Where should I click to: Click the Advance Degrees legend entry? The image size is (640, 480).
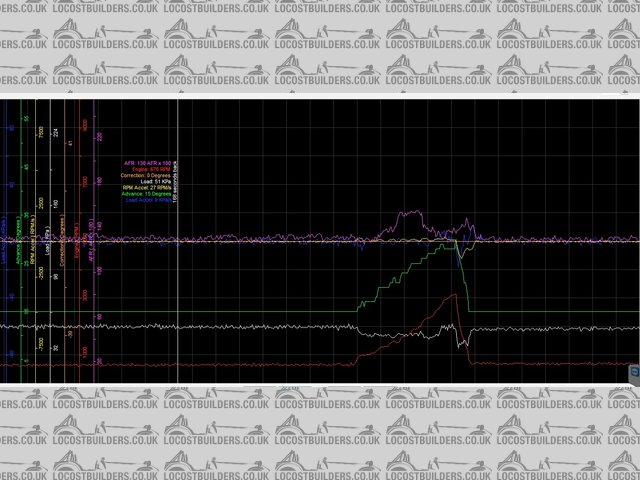[x=148, y=193]
